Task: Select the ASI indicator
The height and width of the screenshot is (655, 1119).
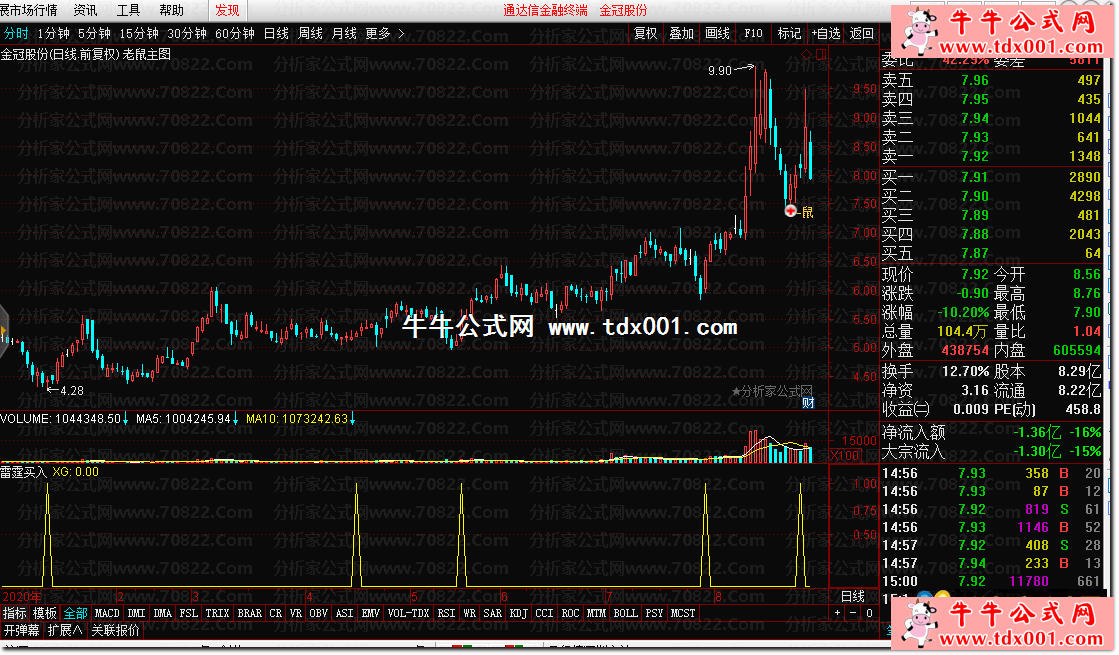Action: pyautogui.click(x=345, y=613)
